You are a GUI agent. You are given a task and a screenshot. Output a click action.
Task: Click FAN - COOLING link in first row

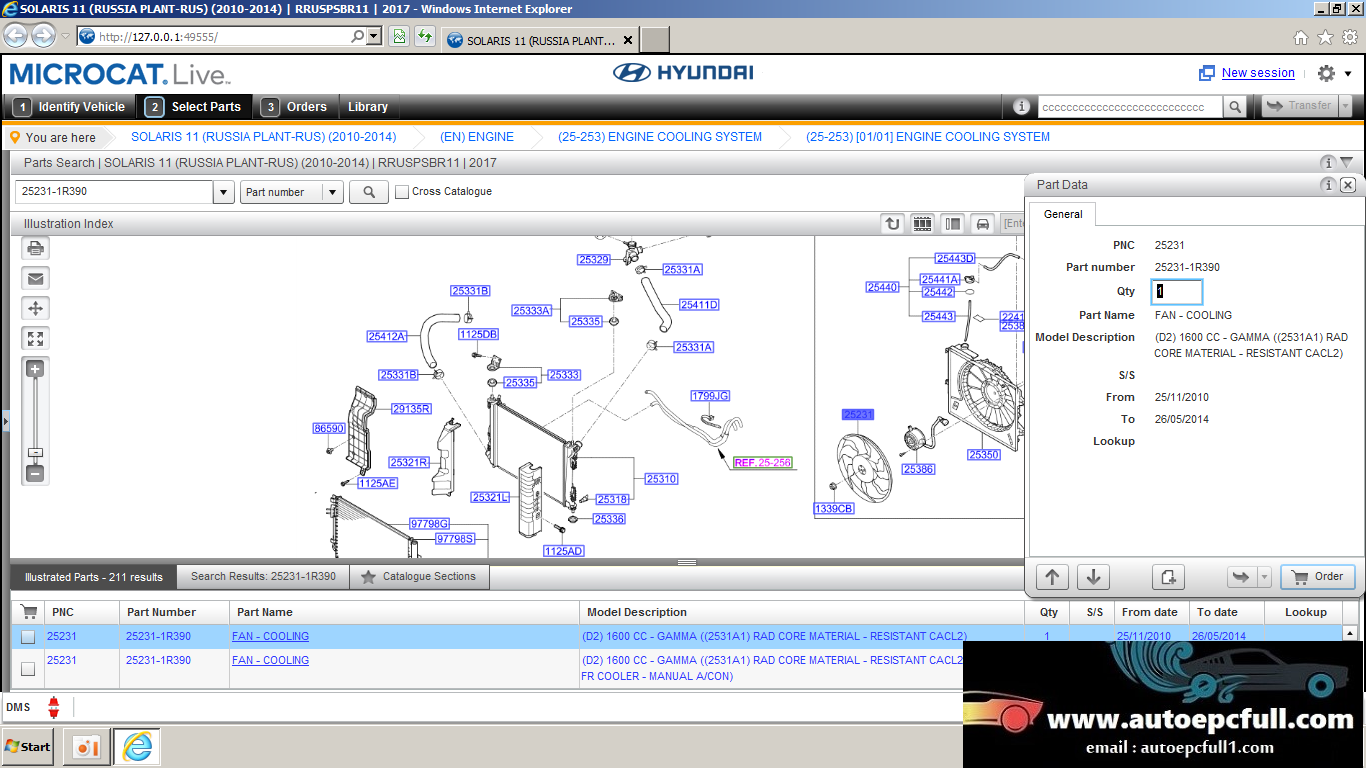click(x=270, y=637)
